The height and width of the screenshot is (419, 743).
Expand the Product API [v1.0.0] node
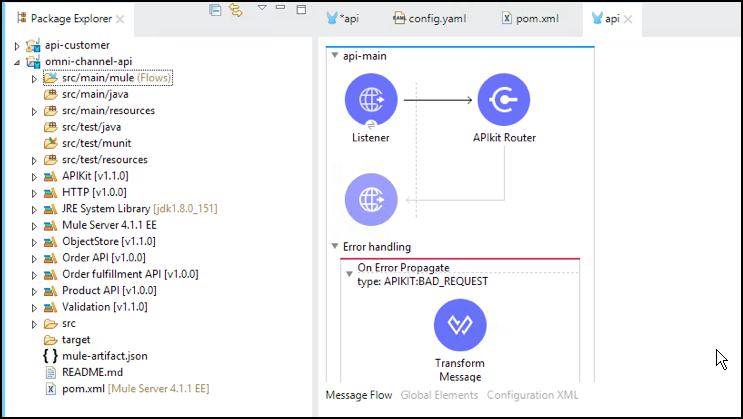(34, 291)
